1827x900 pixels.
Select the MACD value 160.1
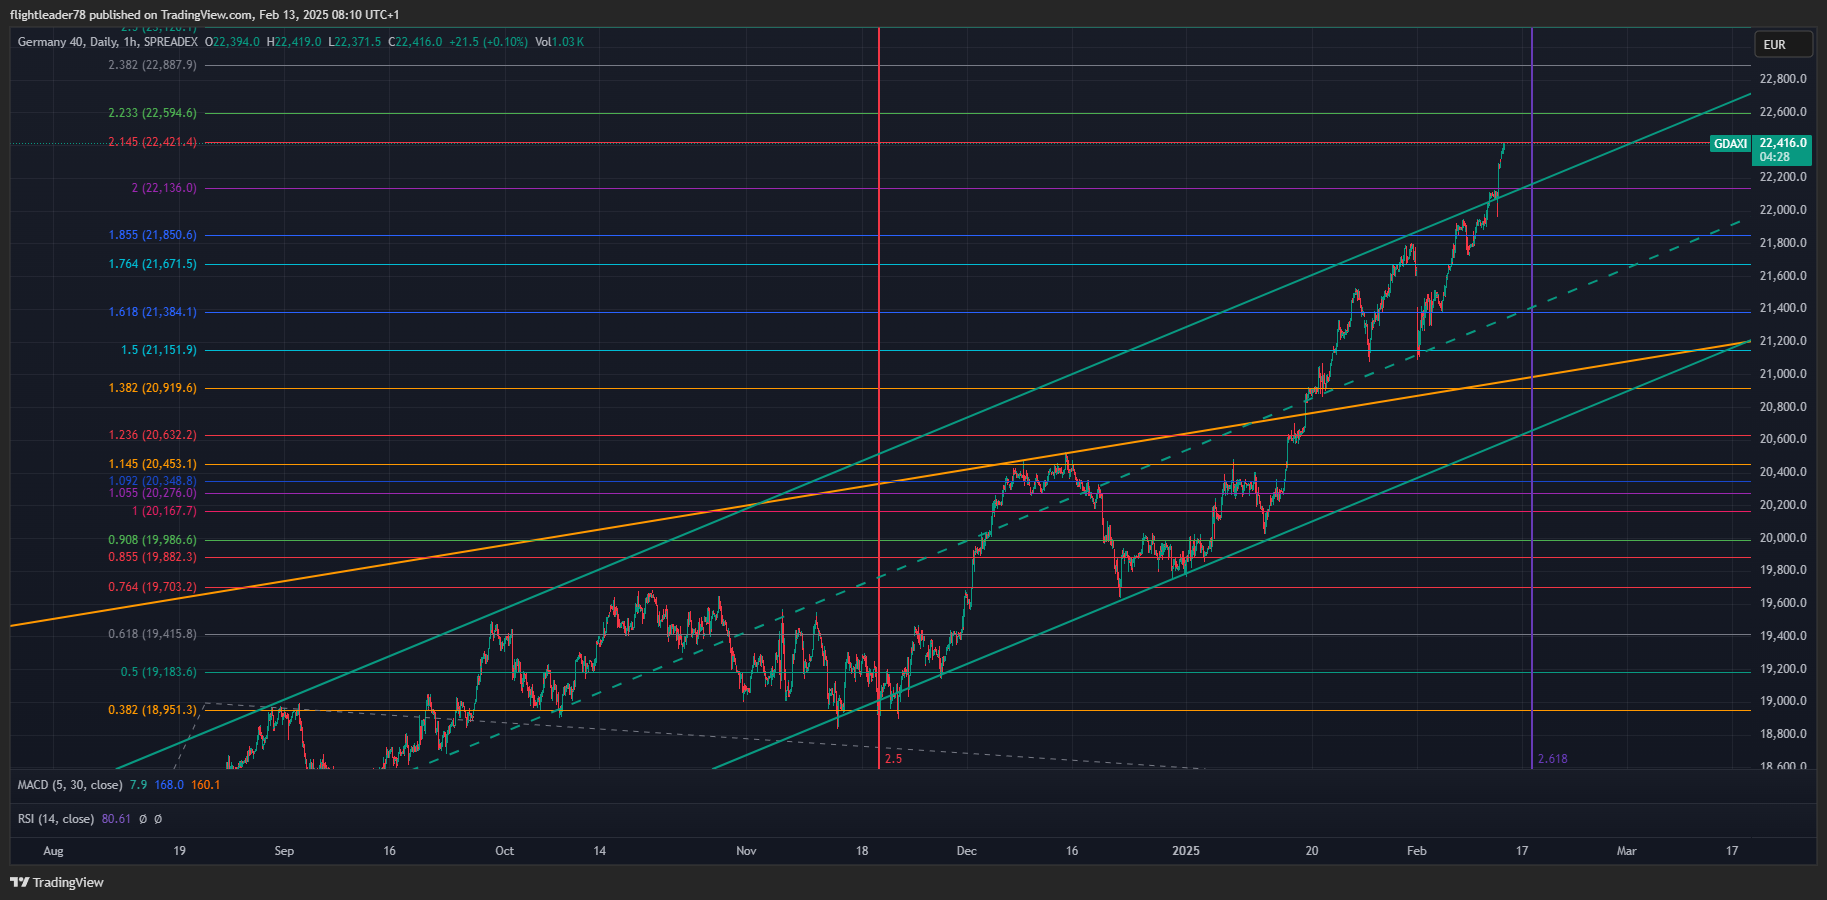(205, 785)
